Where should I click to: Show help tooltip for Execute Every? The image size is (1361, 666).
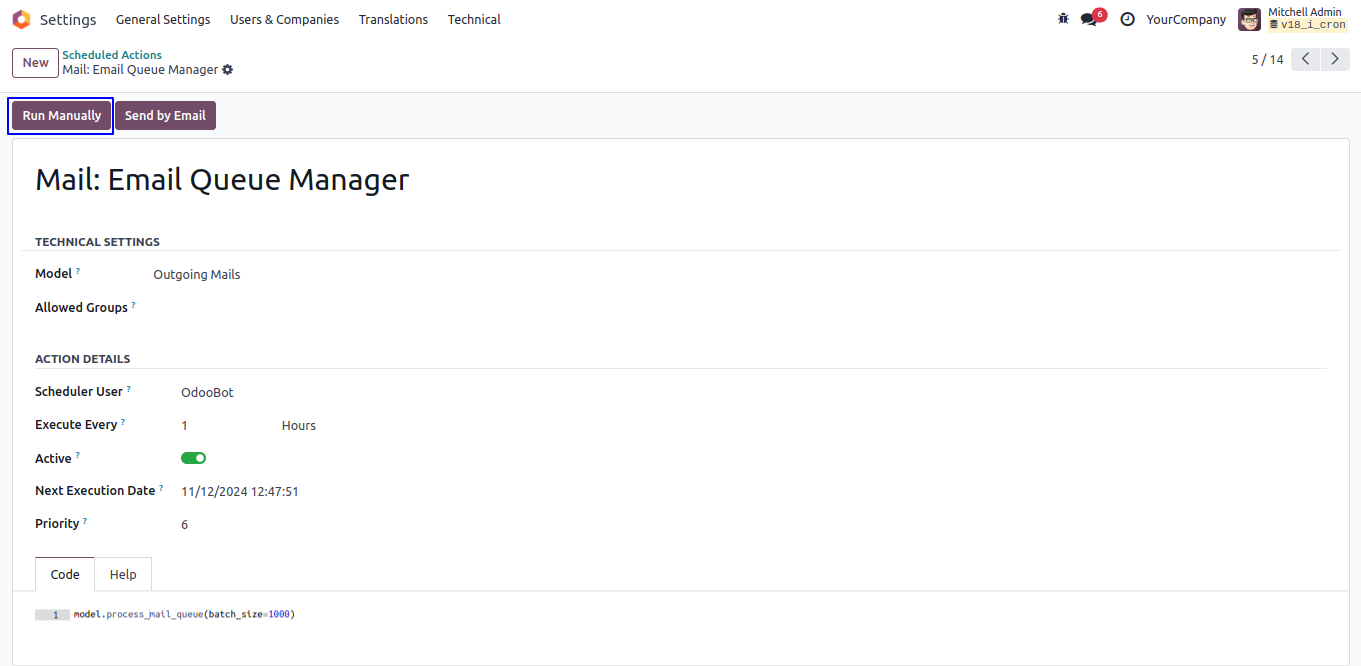pos(123,422)
